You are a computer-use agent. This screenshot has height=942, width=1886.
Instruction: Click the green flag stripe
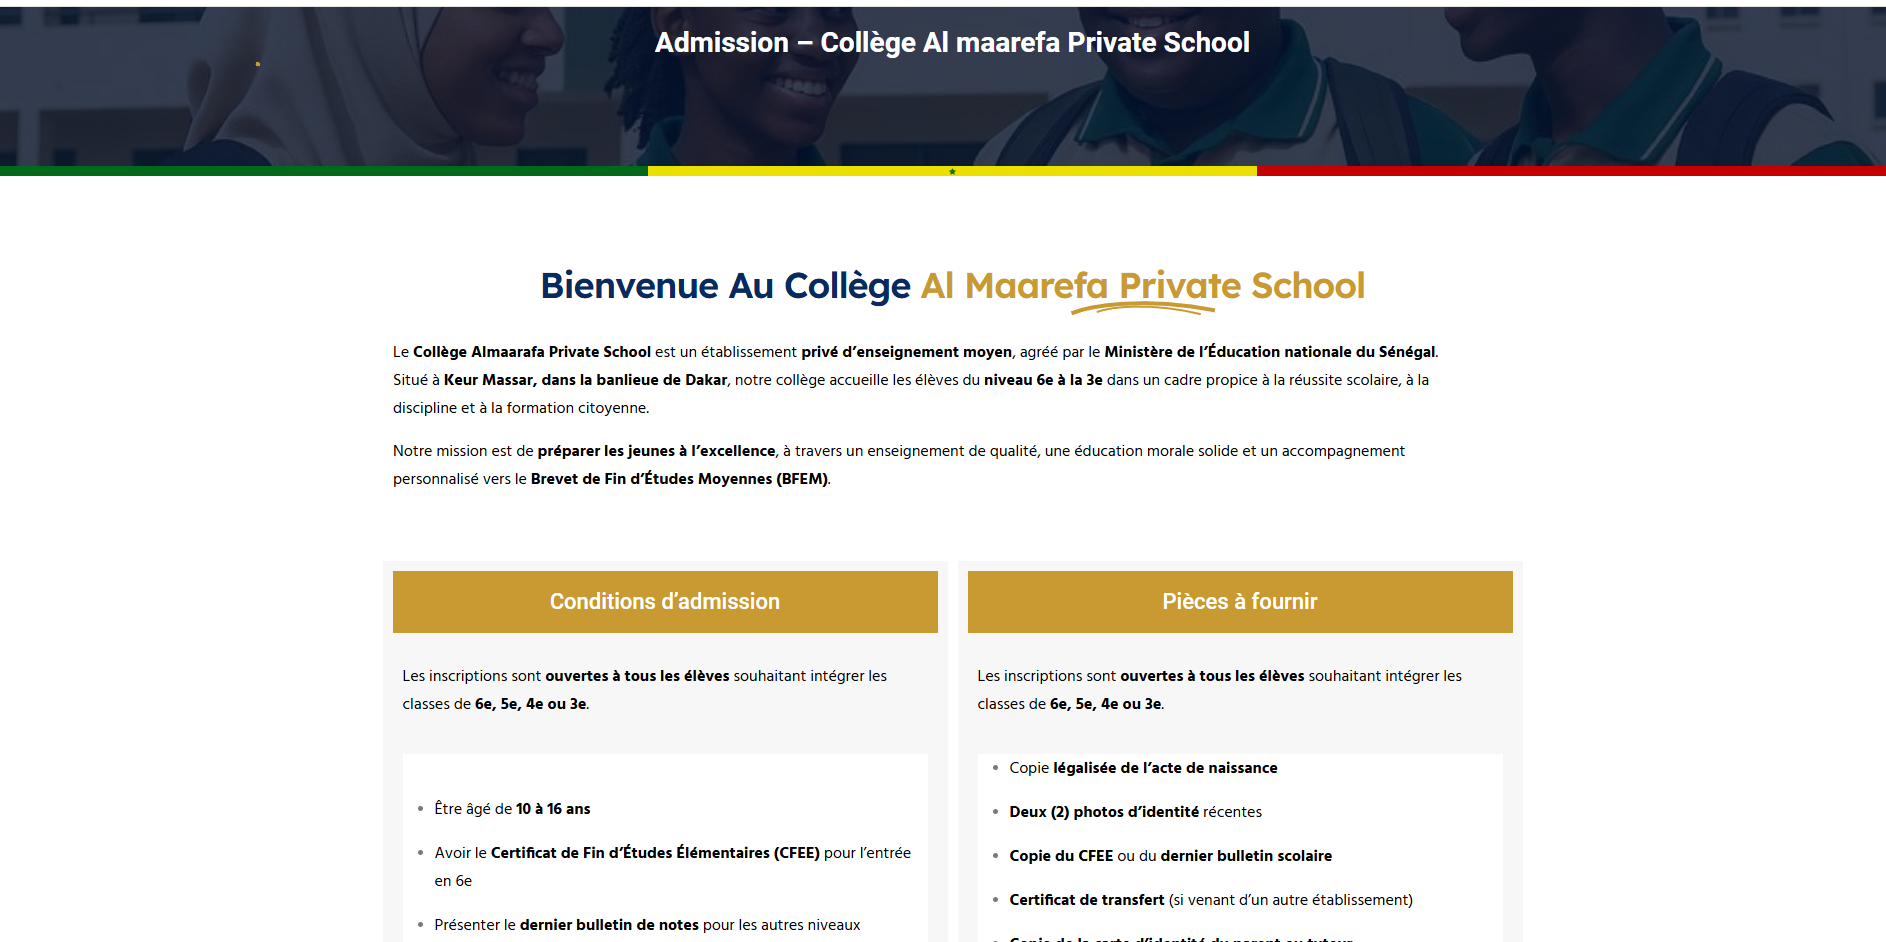pyautogui.click(x=324, y=171)
